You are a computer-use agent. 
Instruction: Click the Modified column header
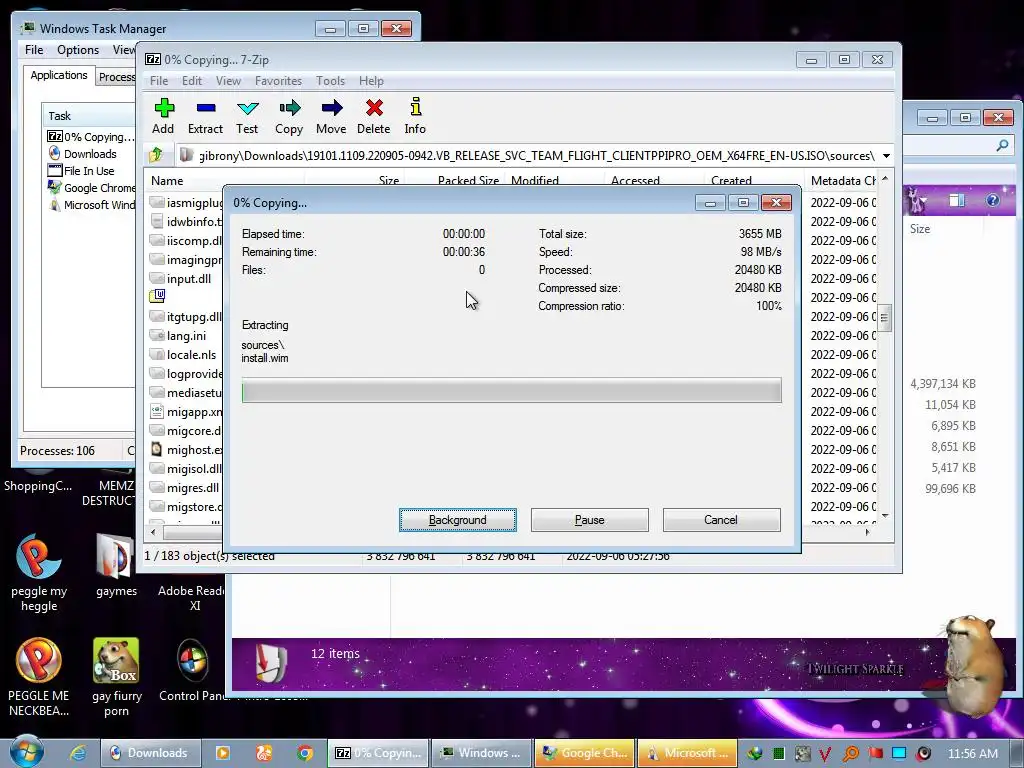(x=535, y=181)
